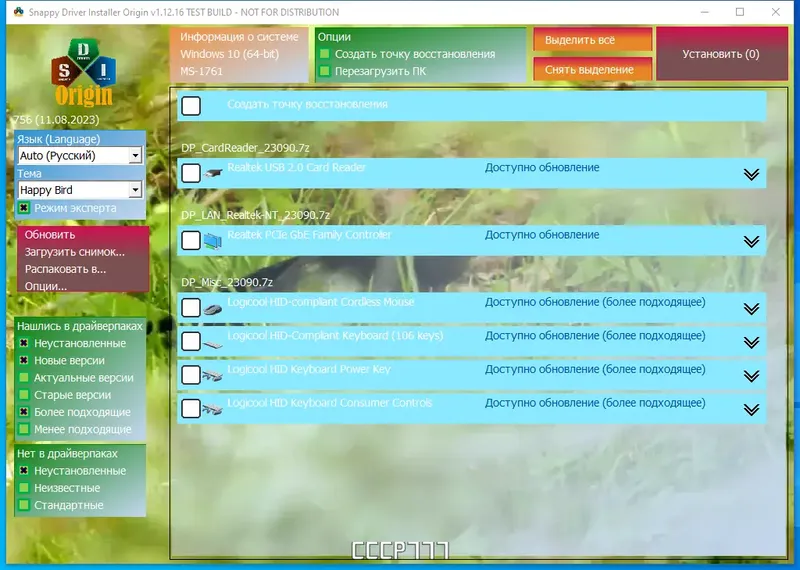Toggle 'Режим эксперта' checkbox

[23, 208]
